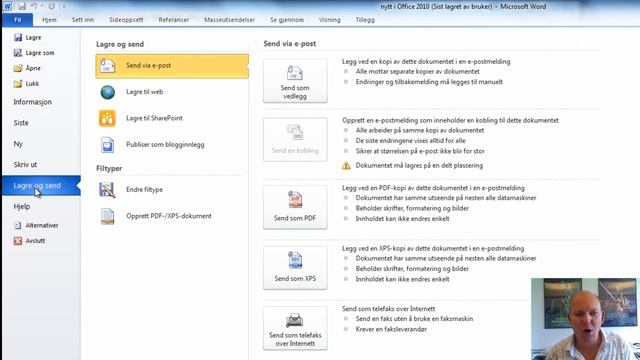Click the Lukk folder icon

click(x=18, y=84)
